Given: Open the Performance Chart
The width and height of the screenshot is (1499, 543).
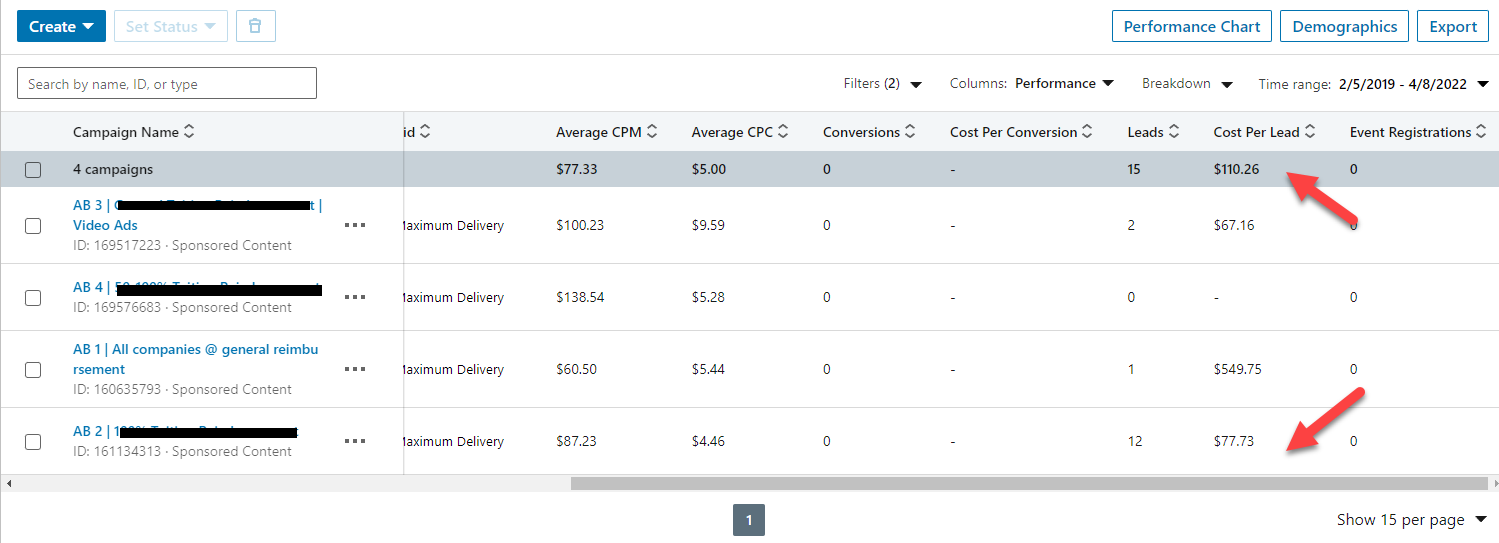Looking at the screenshot, I should [x=1192, y=26].
